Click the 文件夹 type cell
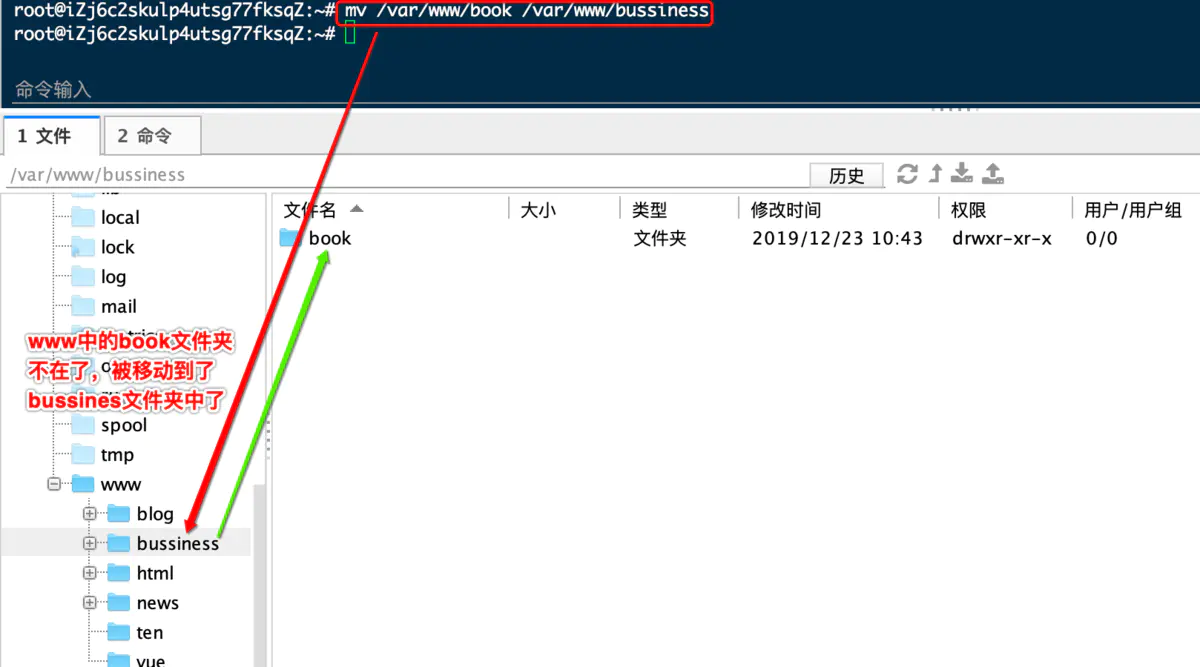 tap(660, 238)
